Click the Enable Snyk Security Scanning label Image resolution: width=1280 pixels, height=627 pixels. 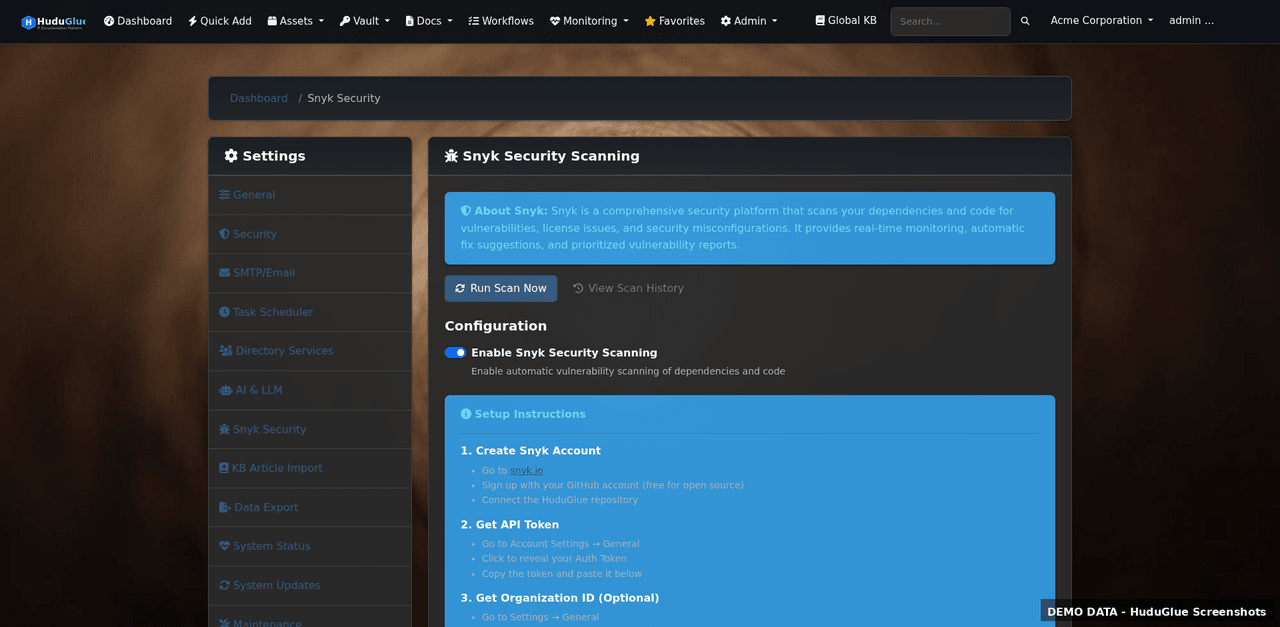click(564, 353)
